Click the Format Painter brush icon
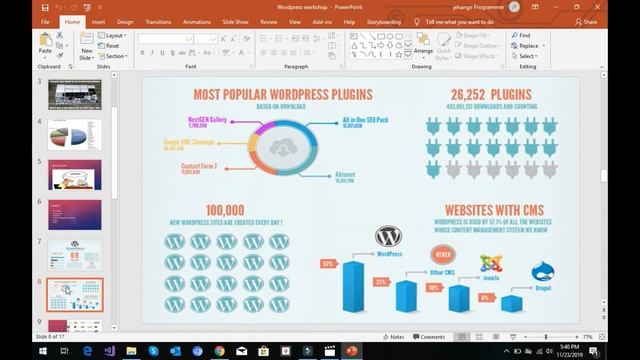This screenshot has height=360, width=640. 60,56
